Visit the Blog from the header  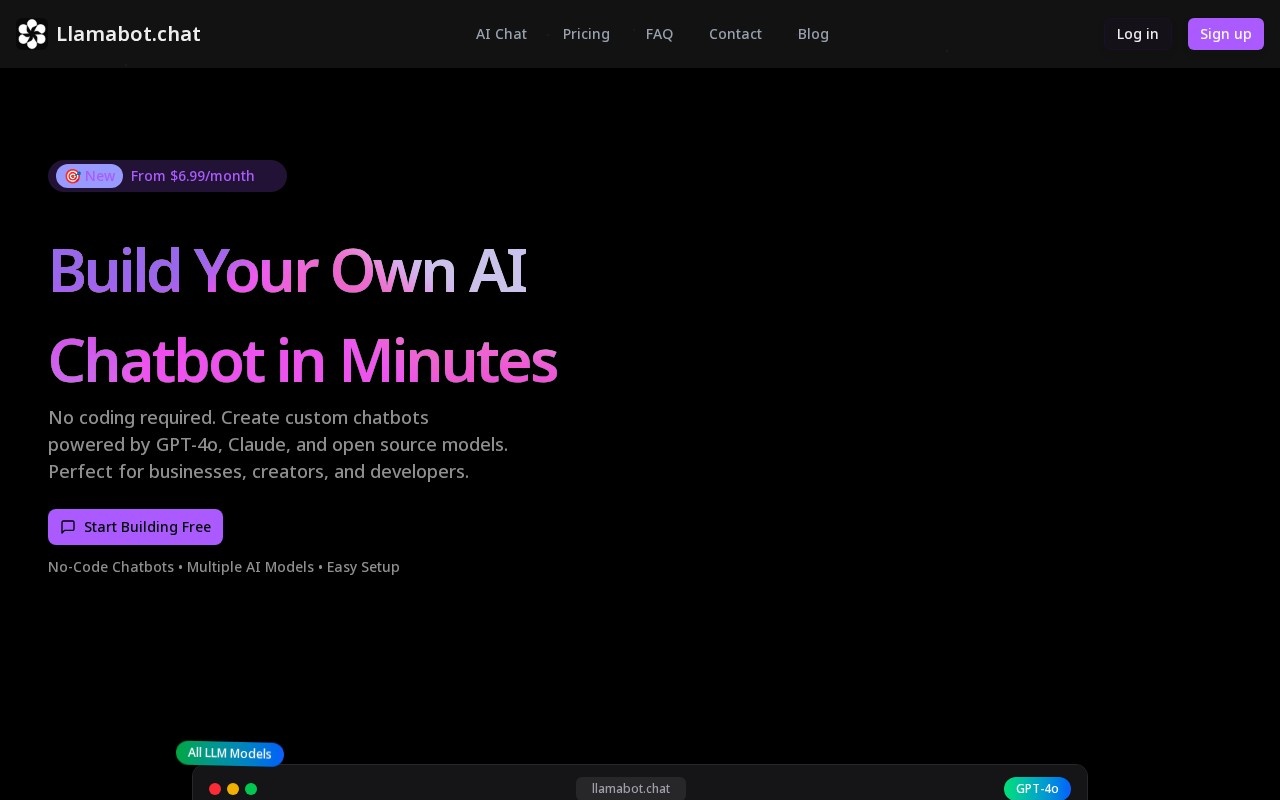813,34
